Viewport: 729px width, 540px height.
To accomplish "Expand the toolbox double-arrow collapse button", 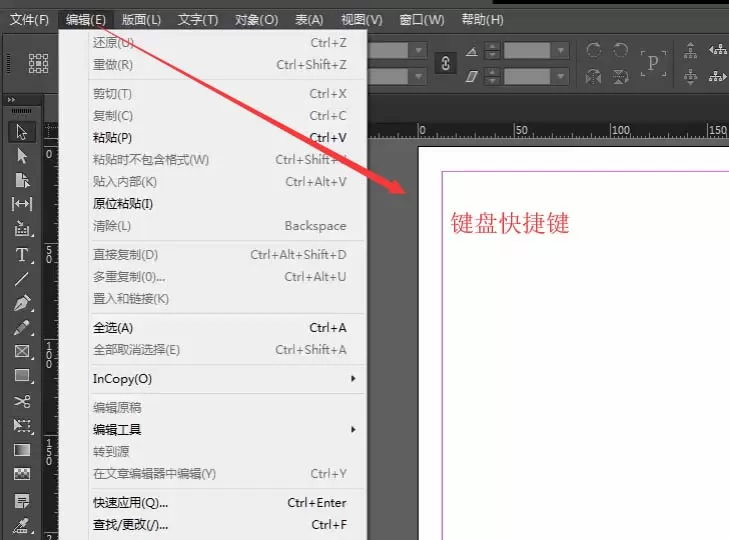I will click(x=11, y=100).
